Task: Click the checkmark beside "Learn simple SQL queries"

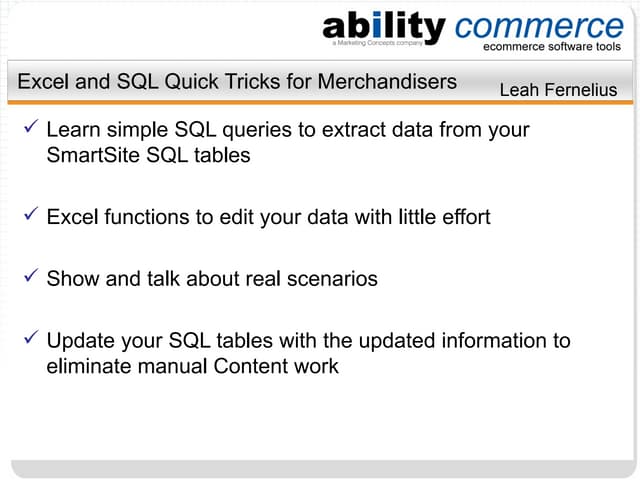Action: [x=29, y=127]
